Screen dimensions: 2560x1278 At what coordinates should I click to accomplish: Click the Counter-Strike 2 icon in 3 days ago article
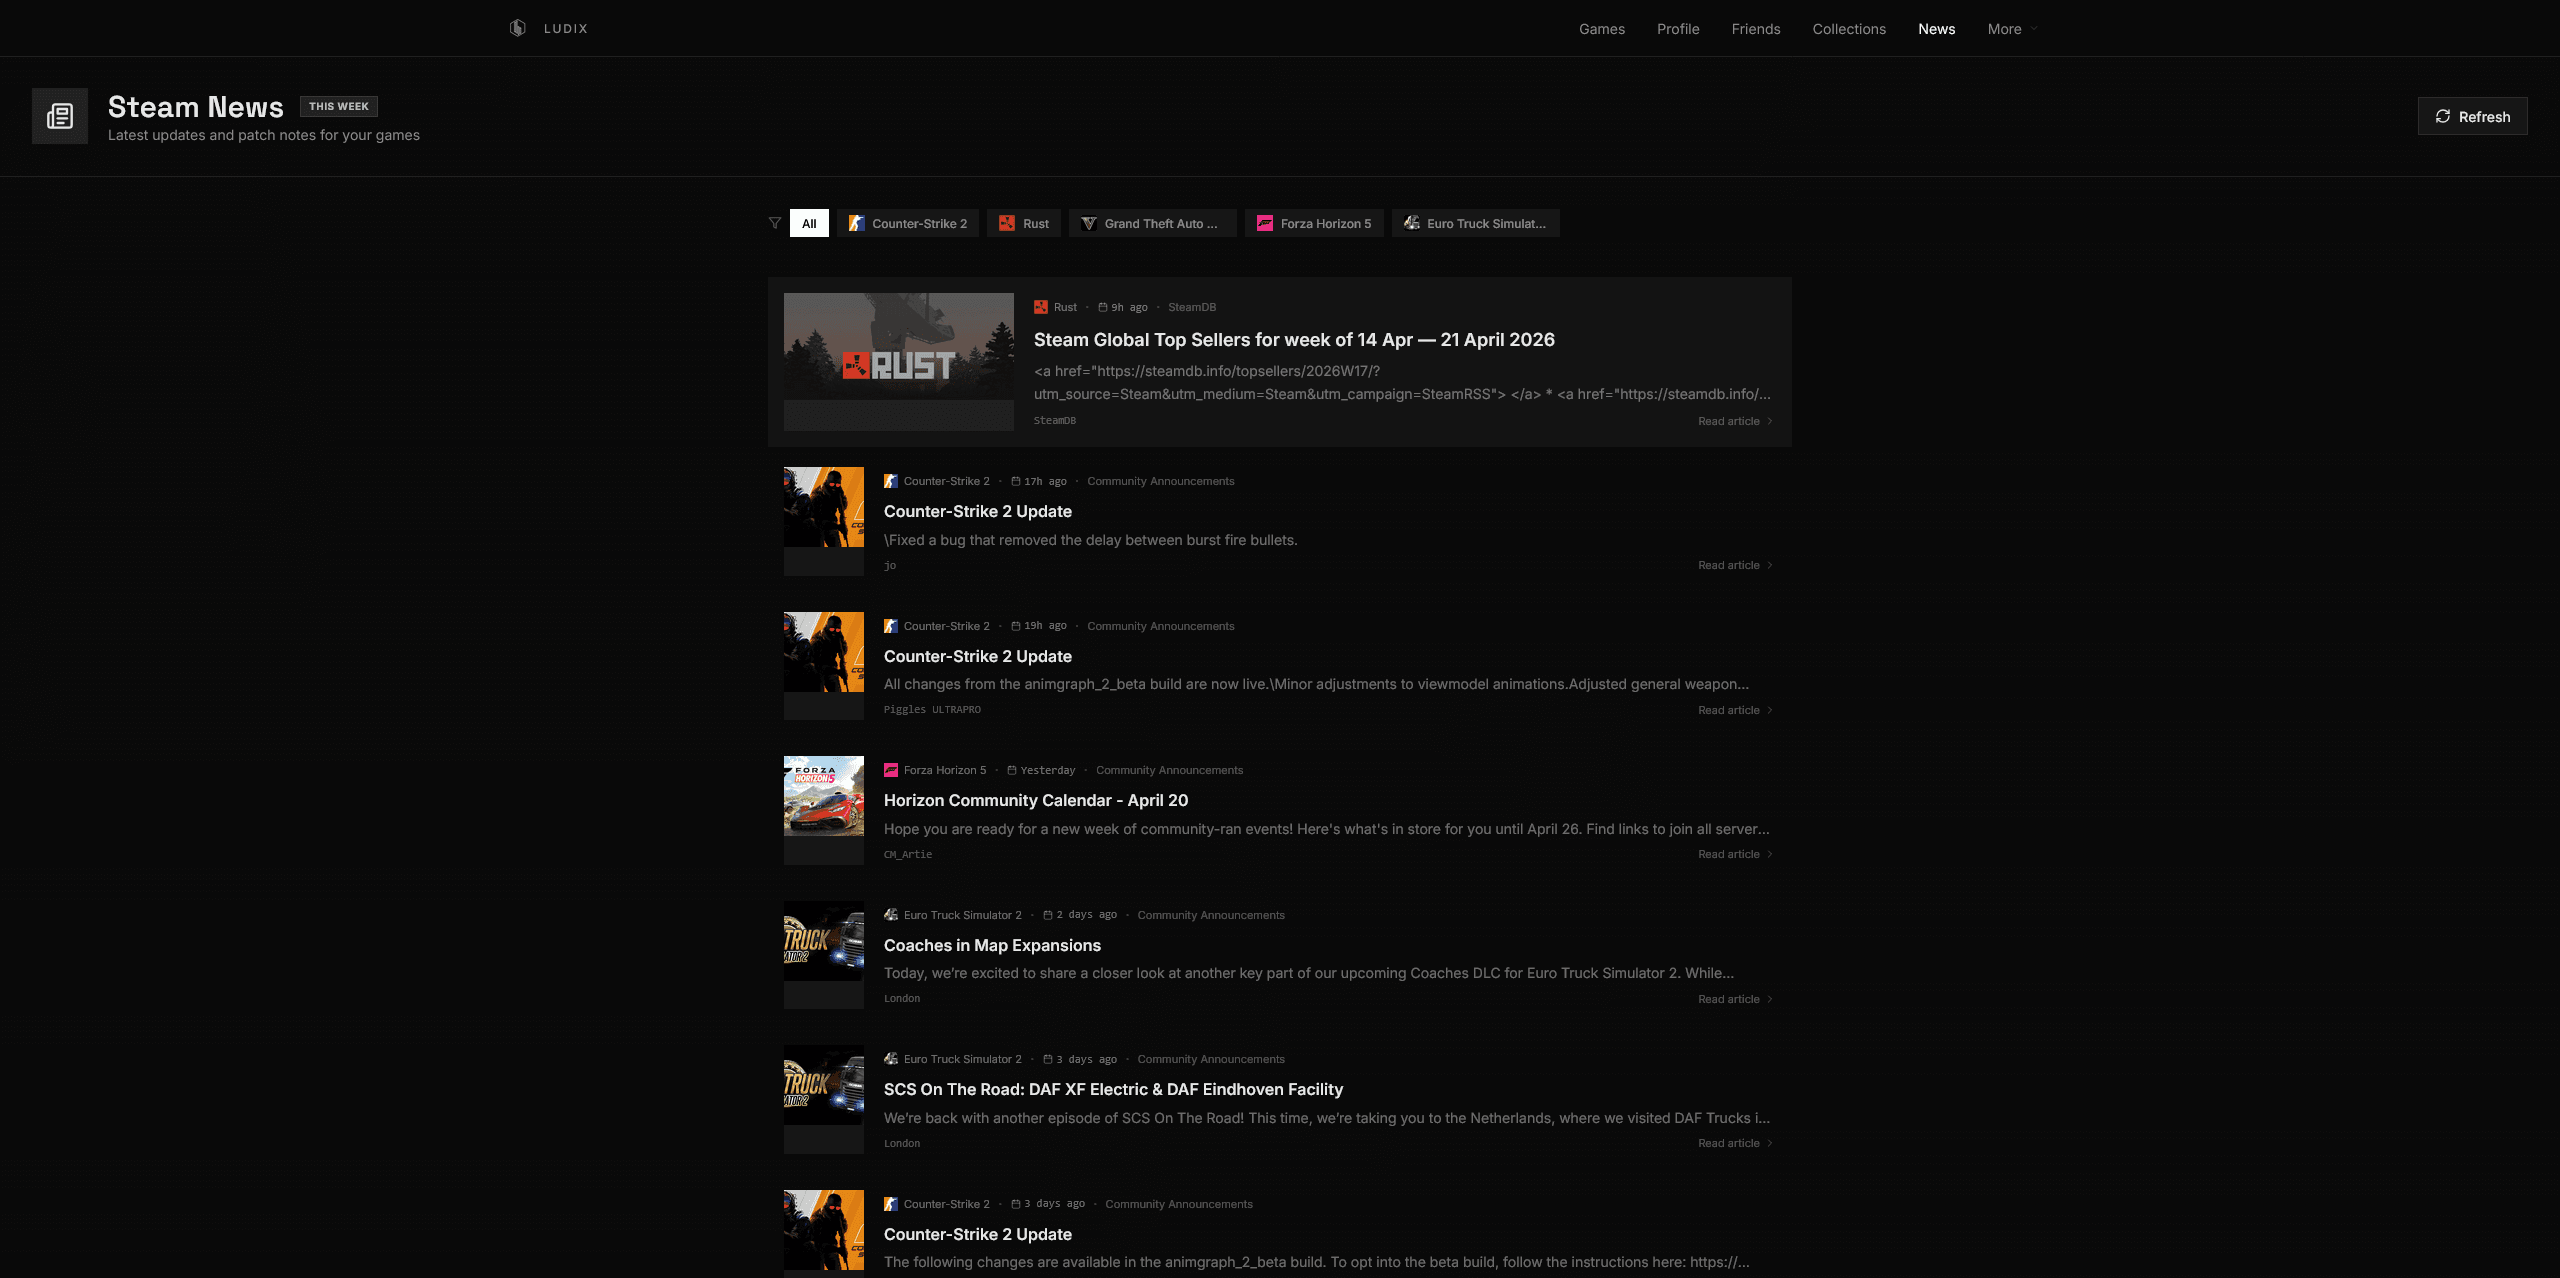tap(891, 1204)
